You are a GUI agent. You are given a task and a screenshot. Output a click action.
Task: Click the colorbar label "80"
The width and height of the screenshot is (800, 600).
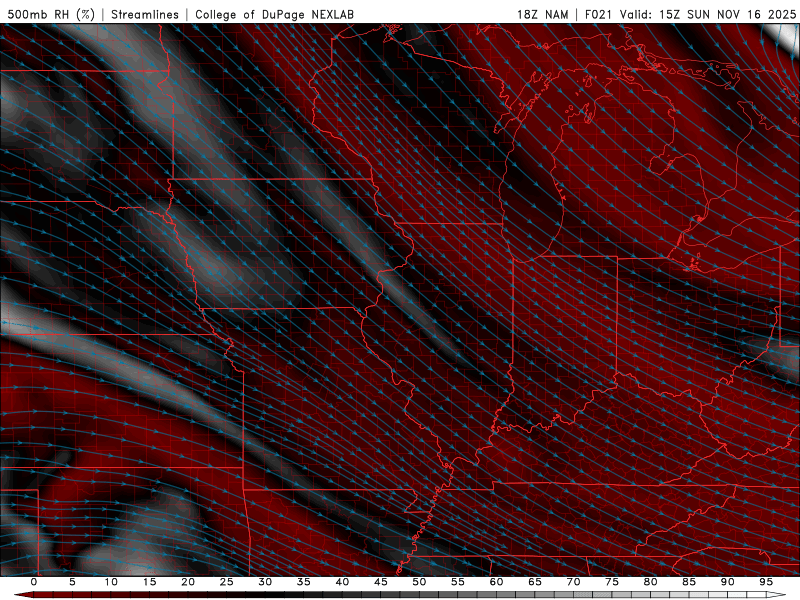[650, 582]
